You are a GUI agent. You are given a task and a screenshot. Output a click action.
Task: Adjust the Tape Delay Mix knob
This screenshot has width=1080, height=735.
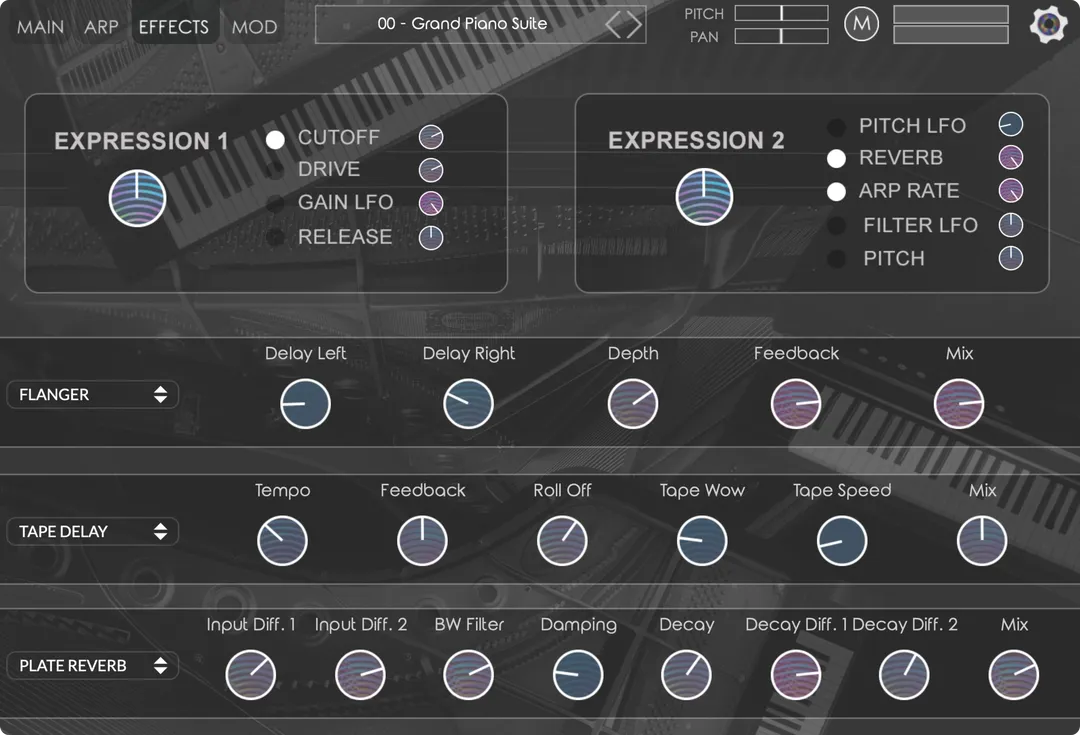[x=982, y=540]
